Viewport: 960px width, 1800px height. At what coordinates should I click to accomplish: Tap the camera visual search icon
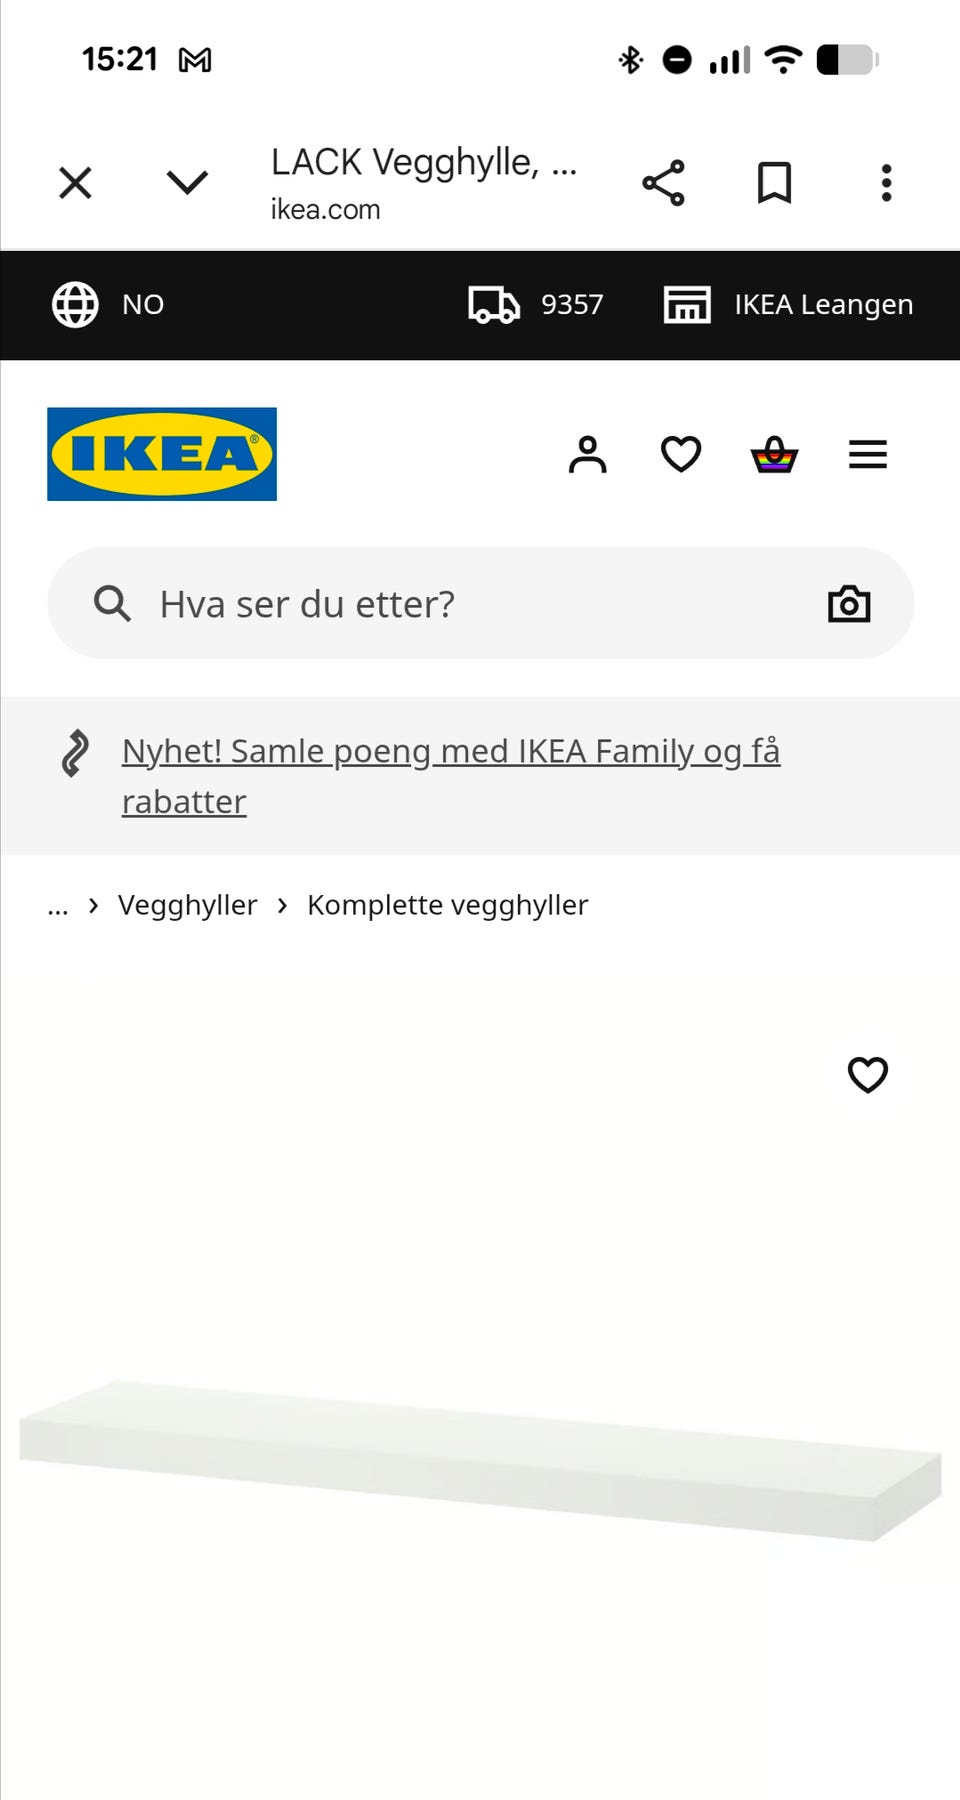click(x=849, y=604)
